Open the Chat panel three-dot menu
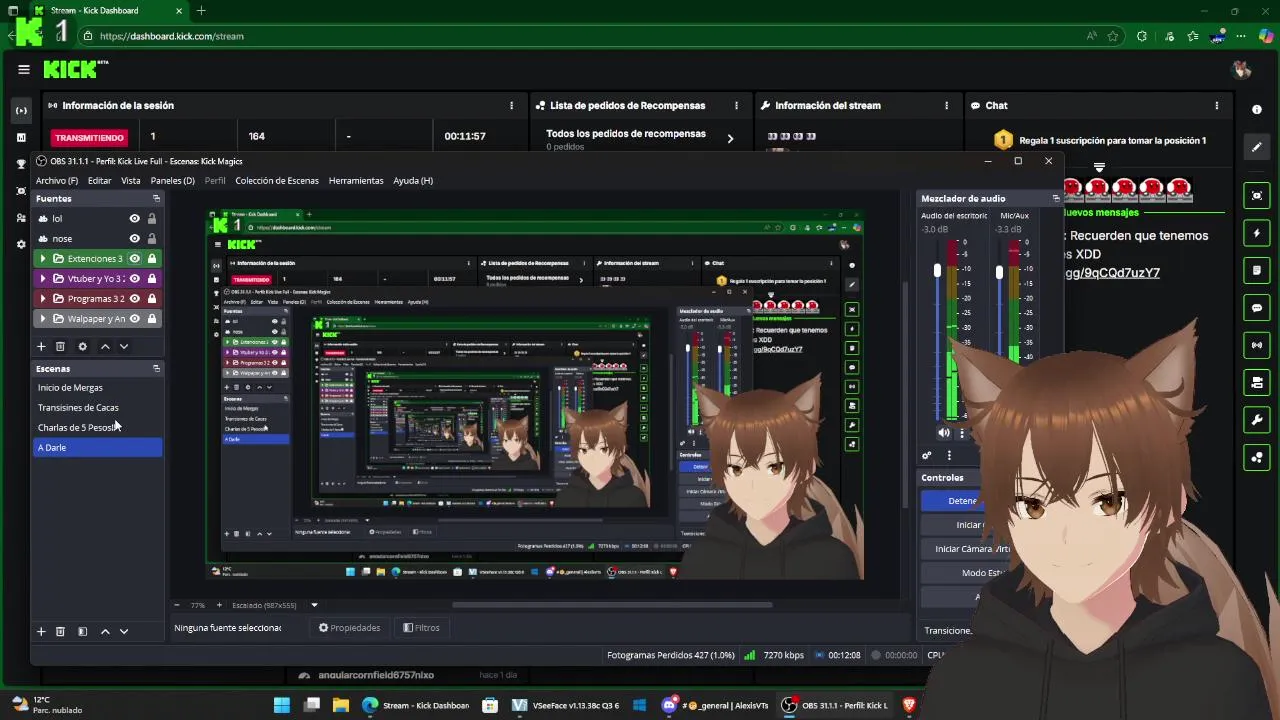1280x720 pixels. (x=1216, y=105)
